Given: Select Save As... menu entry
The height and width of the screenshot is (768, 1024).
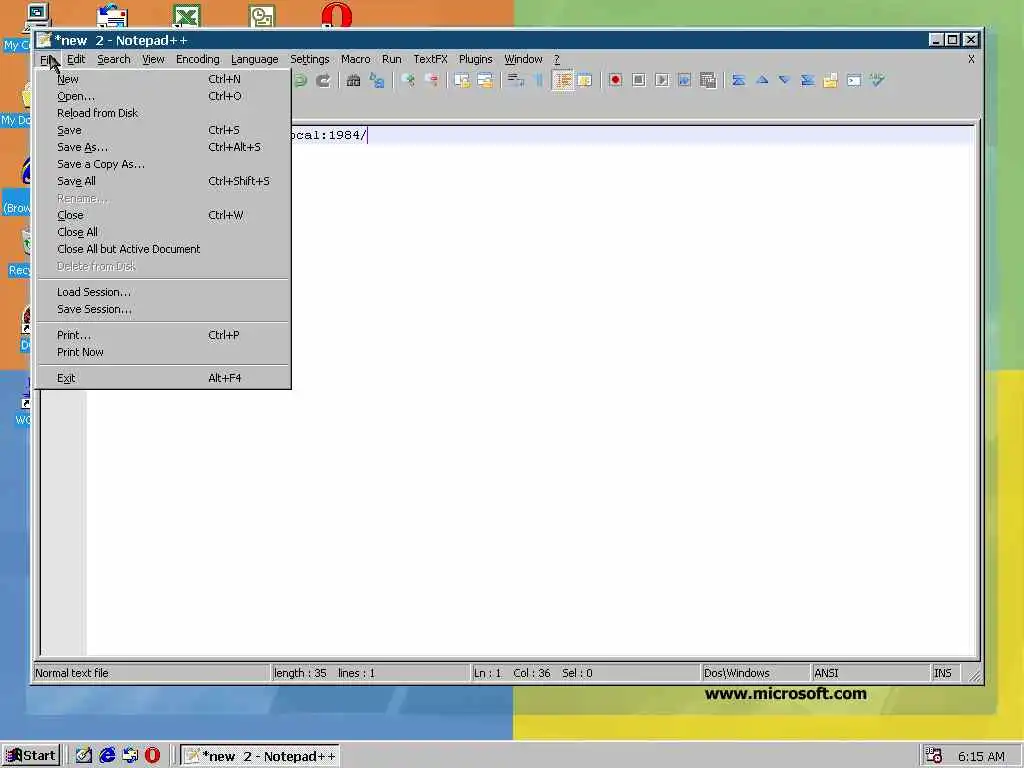Looking at the screenshot, I should tap(163, 147).
